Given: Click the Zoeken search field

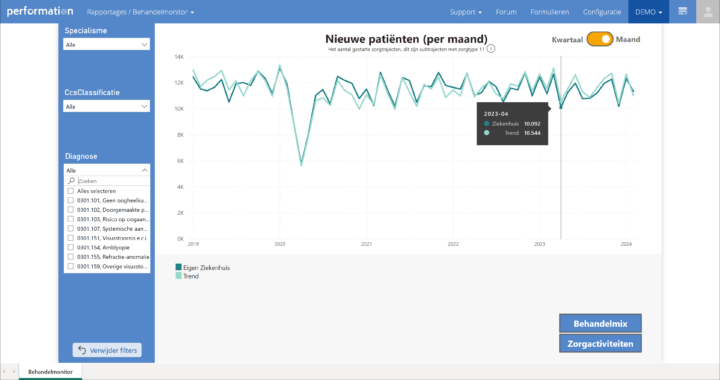Looking at the screenshot, I should coord(112,181).
